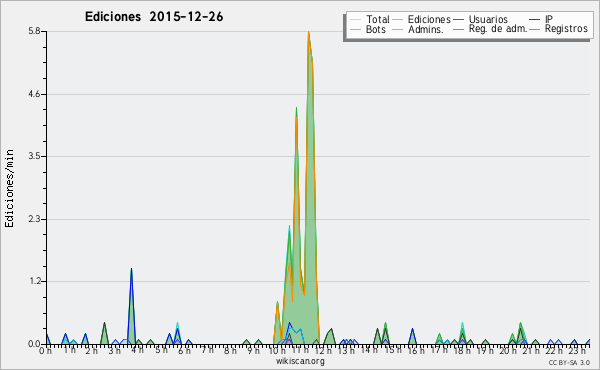Click the y-axis value 2.3

[34, 219]
